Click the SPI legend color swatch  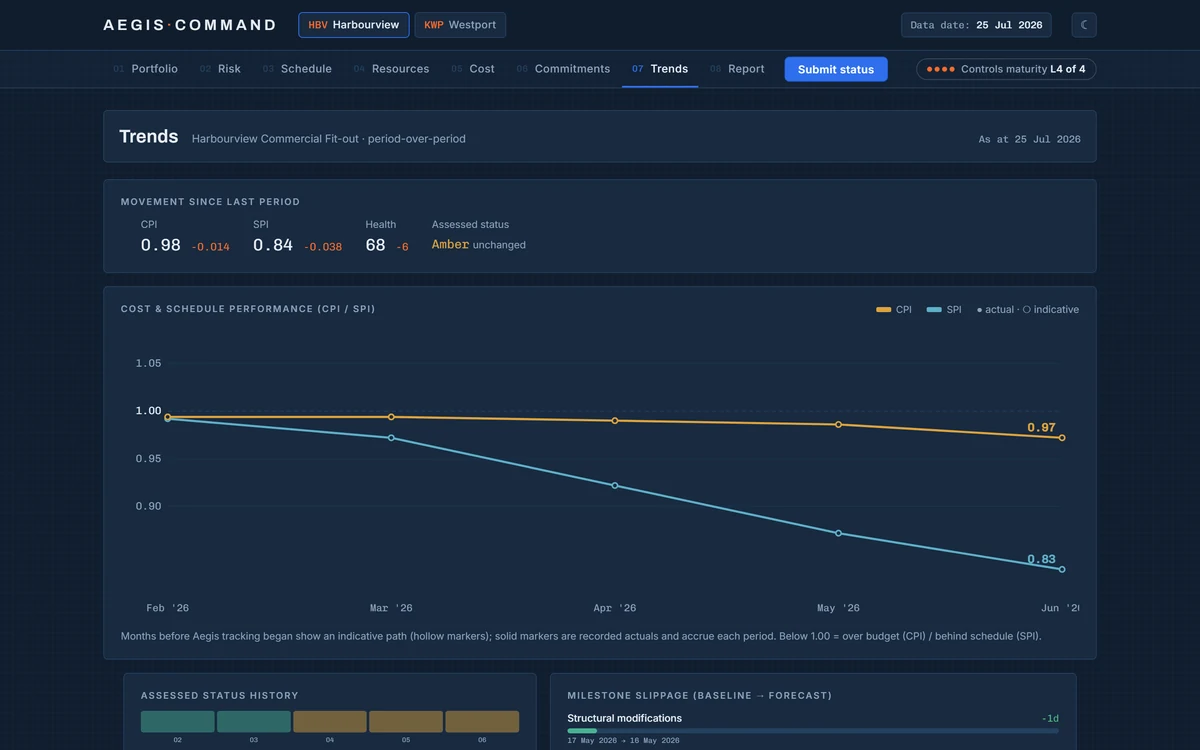(934, 310)
